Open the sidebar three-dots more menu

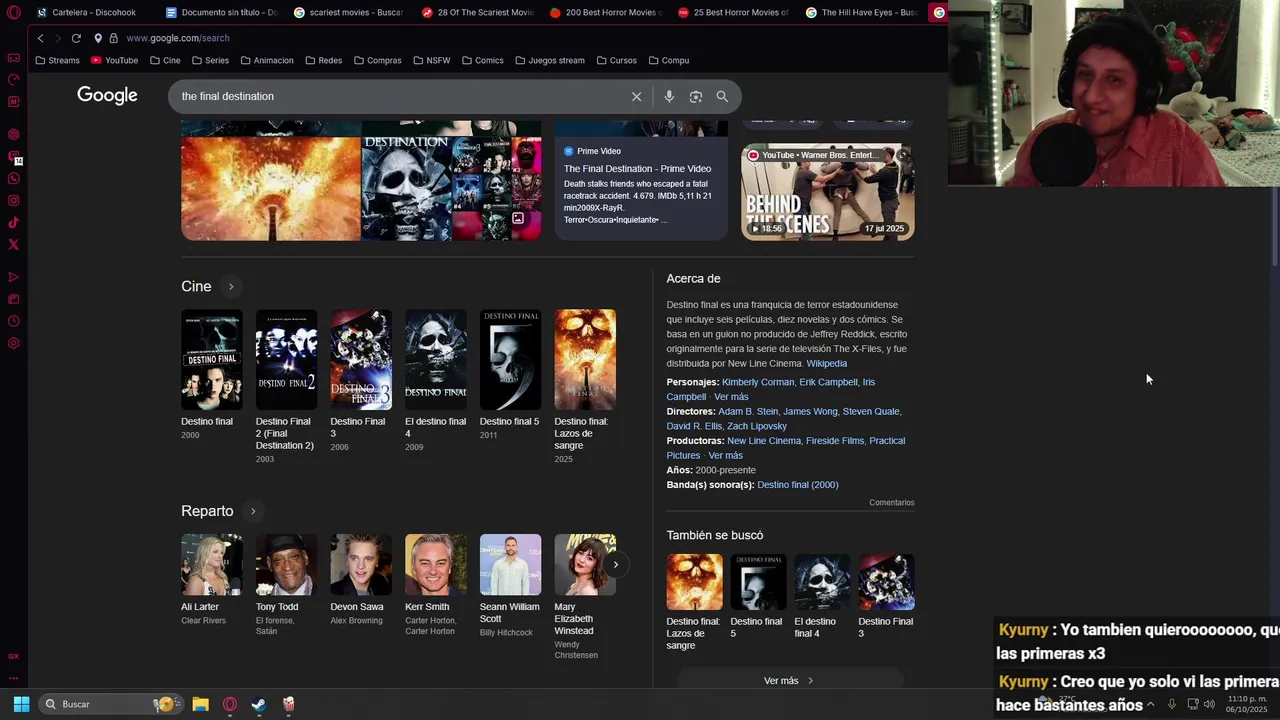[x=13, y=678]
